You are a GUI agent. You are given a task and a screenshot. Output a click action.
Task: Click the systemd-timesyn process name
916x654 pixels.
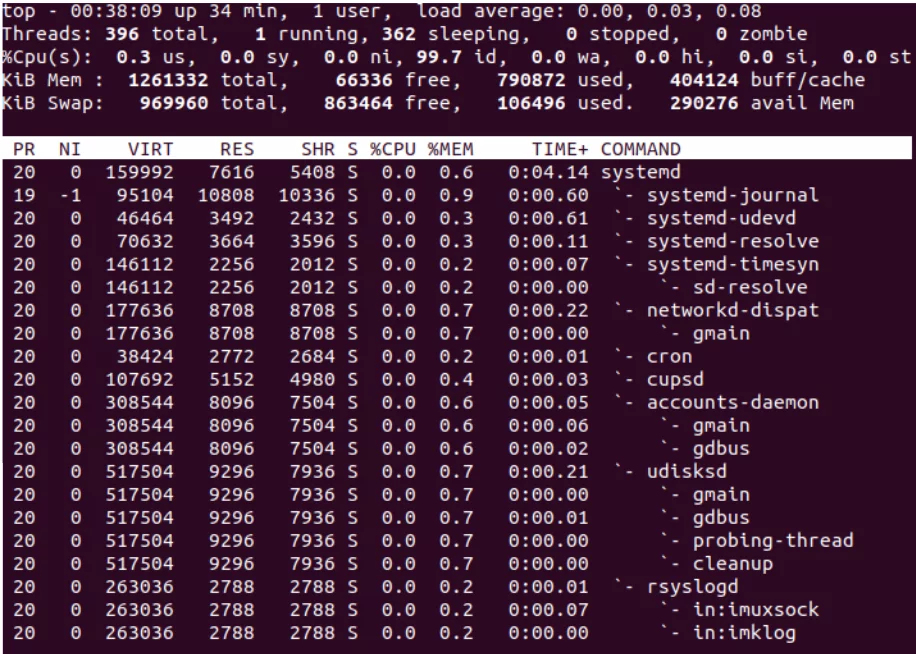tap(733, 265)
